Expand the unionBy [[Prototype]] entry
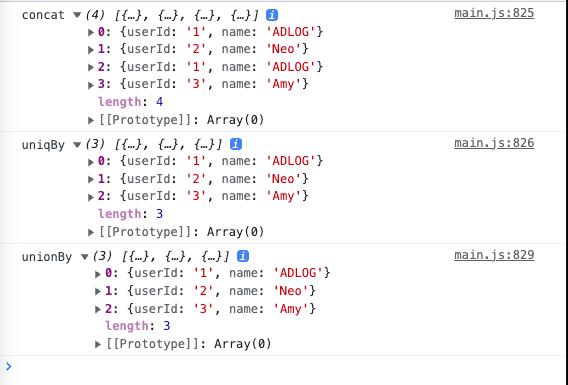The width and height of the screenshot is (568, 385). (x=98, y=344)
